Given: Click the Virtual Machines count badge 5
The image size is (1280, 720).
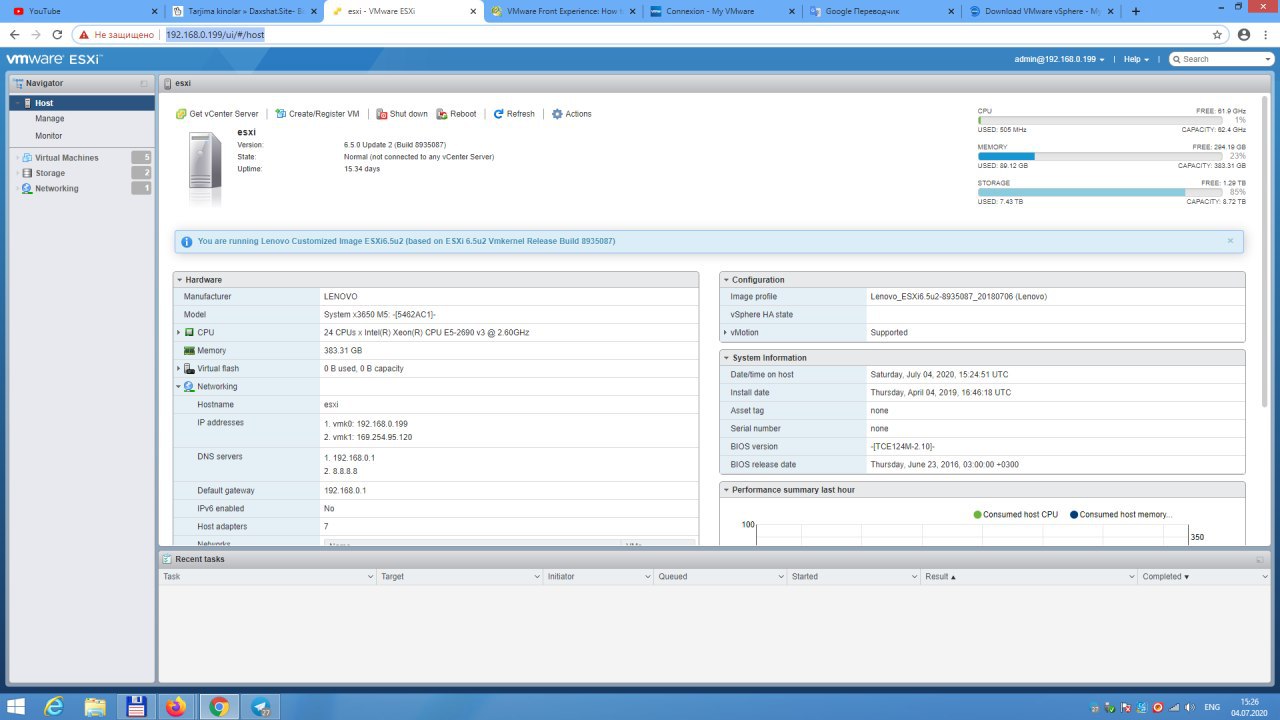Looking at the screenshot, I should (x=141, y=158).
